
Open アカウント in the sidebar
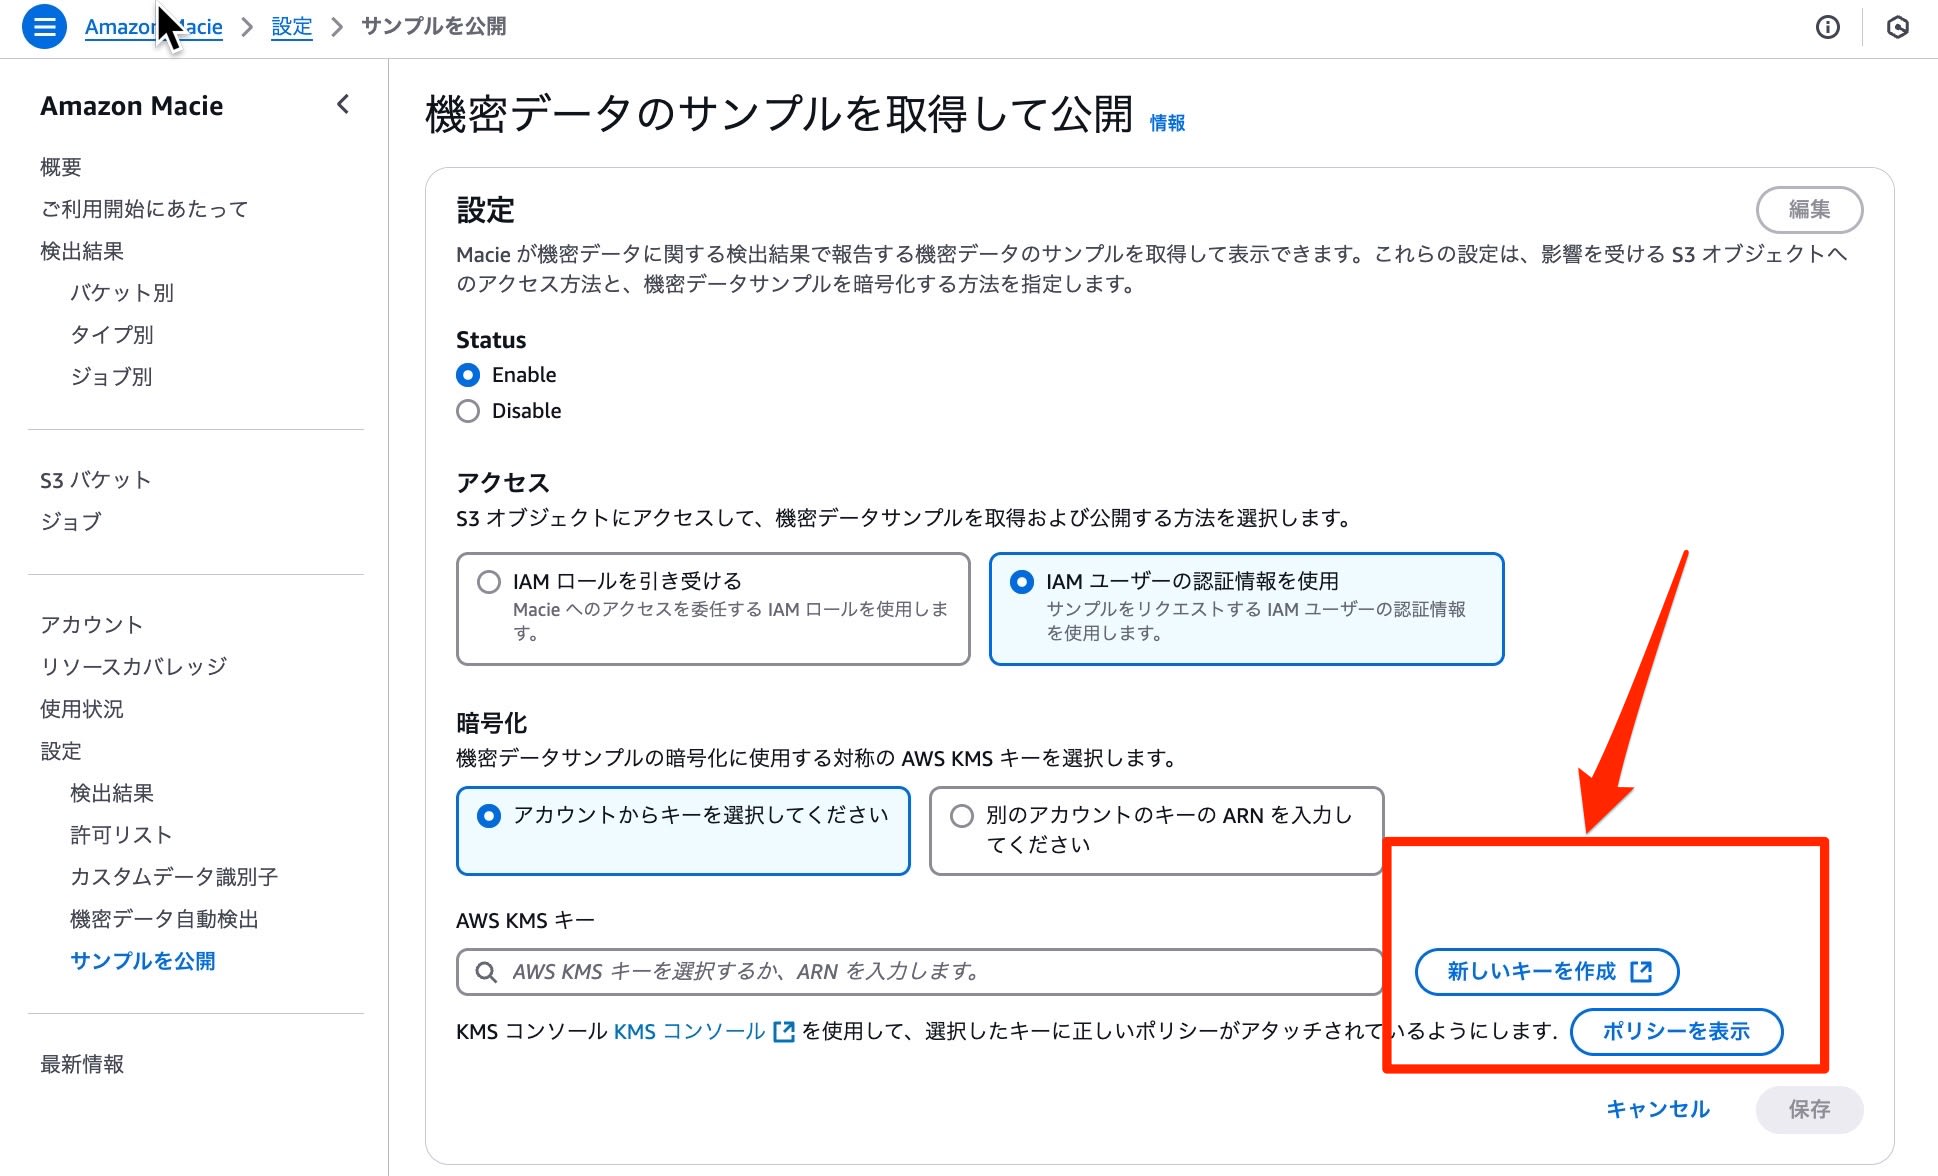pyautogui.click(x=92, y=625)
